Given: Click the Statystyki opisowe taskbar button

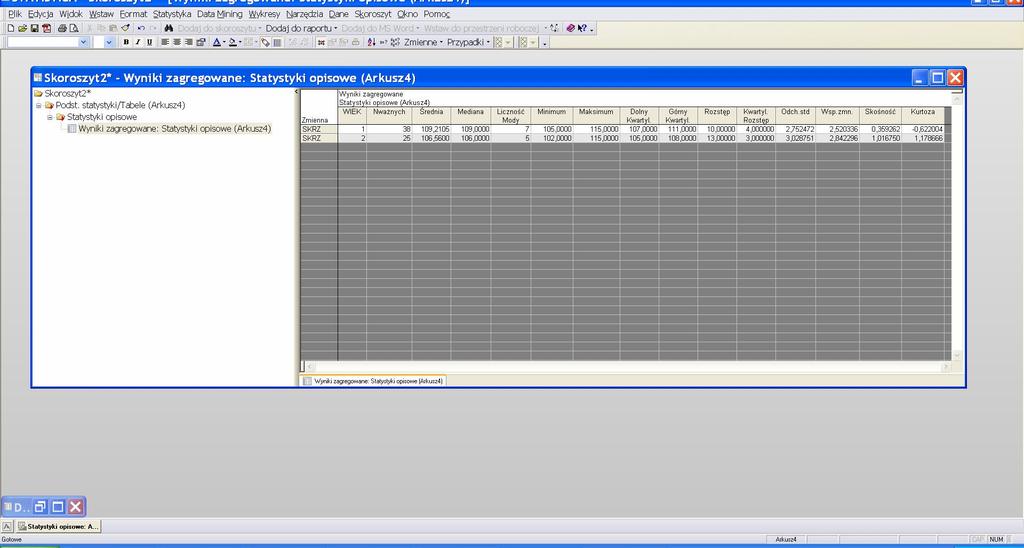Looking at the screenshot, I should pyautogui.click(x=58, y=526).
